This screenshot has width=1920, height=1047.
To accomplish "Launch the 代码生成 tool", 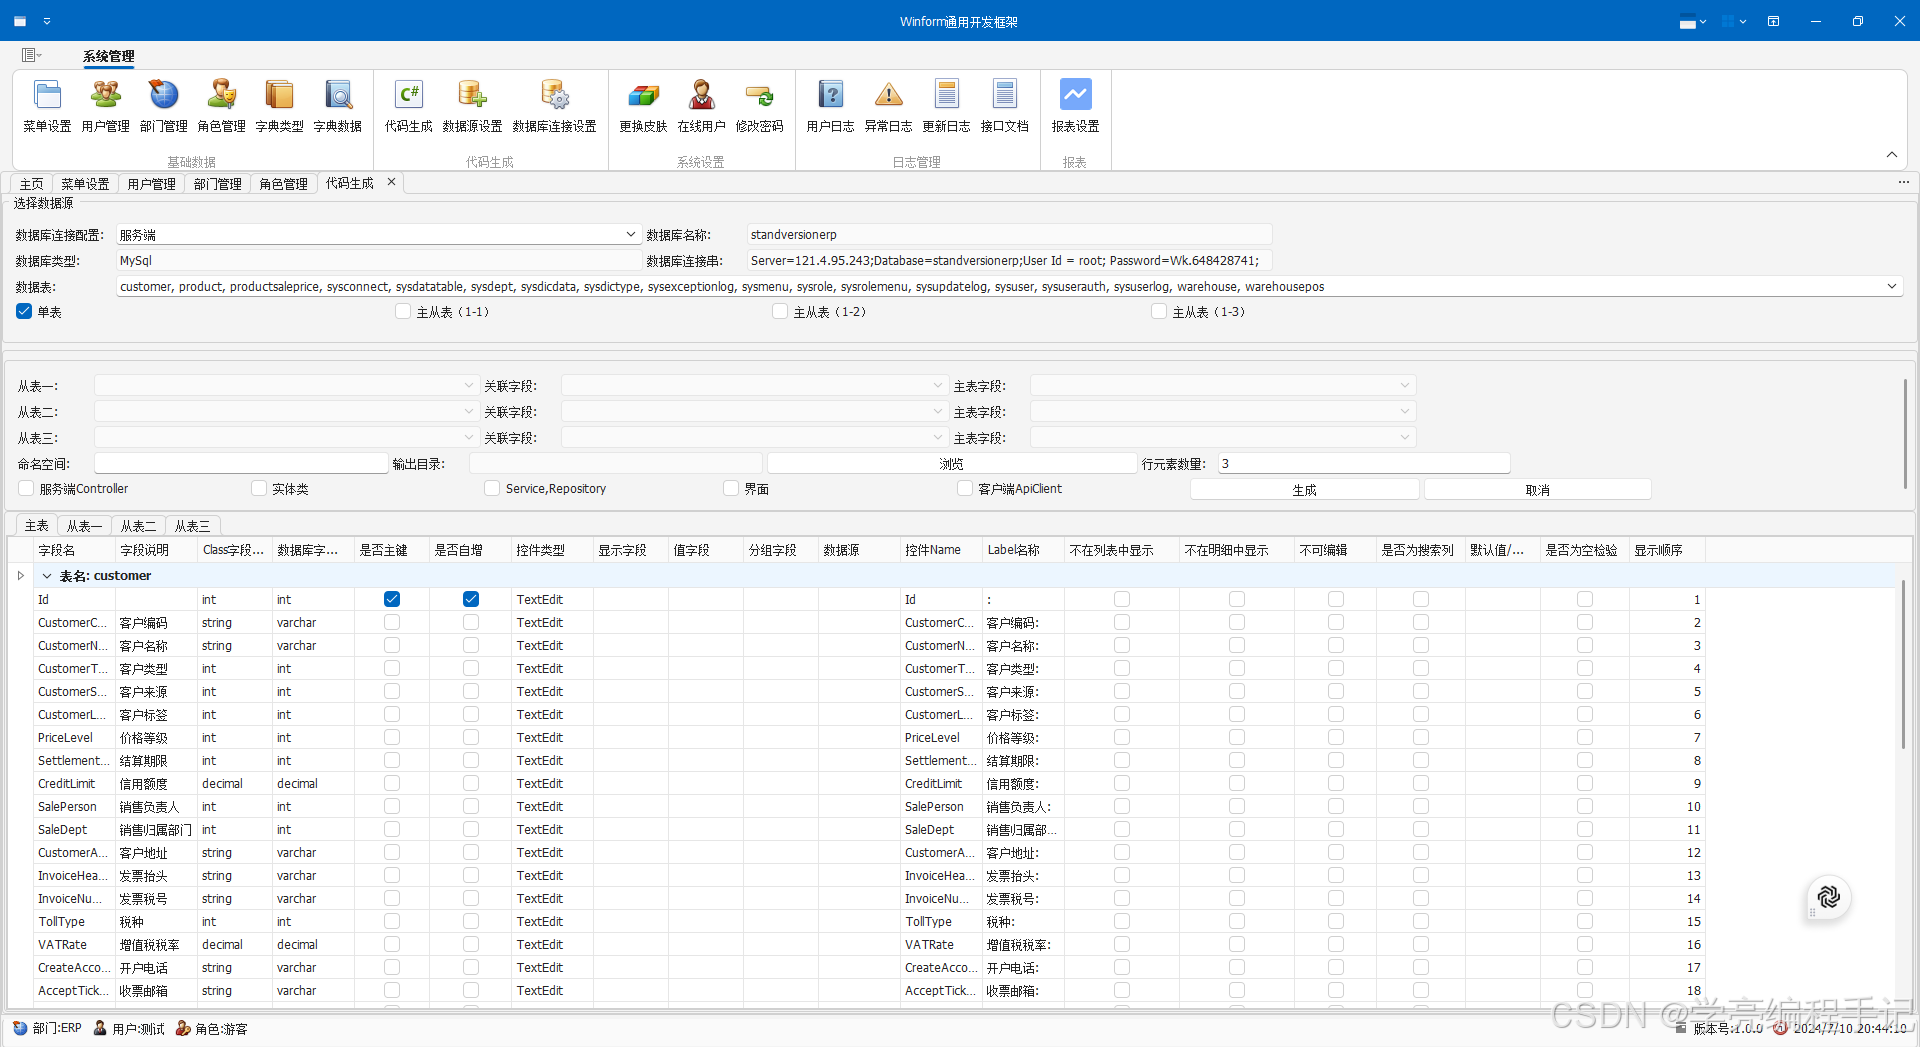I will pos(408,105).
